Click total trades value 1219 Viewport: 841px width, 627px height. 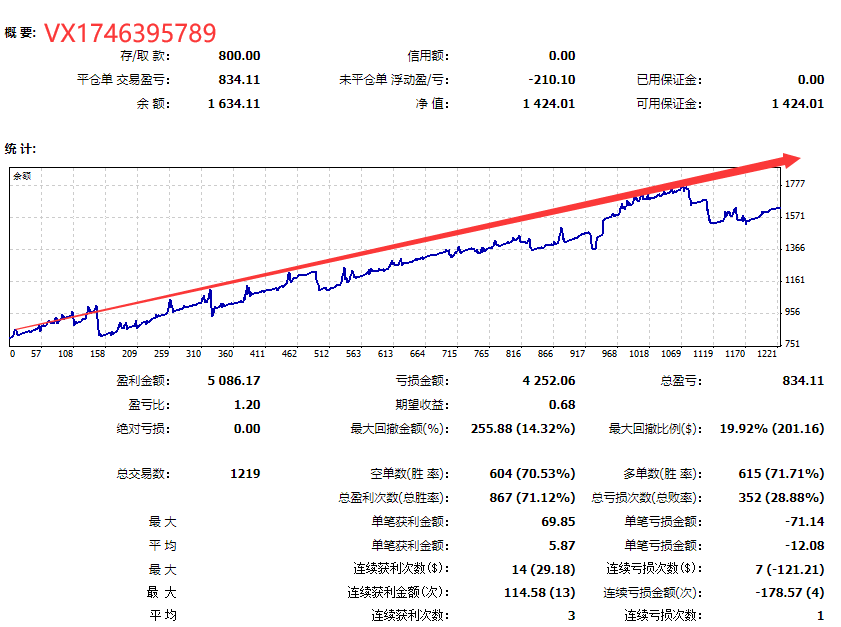coord(245,474)
